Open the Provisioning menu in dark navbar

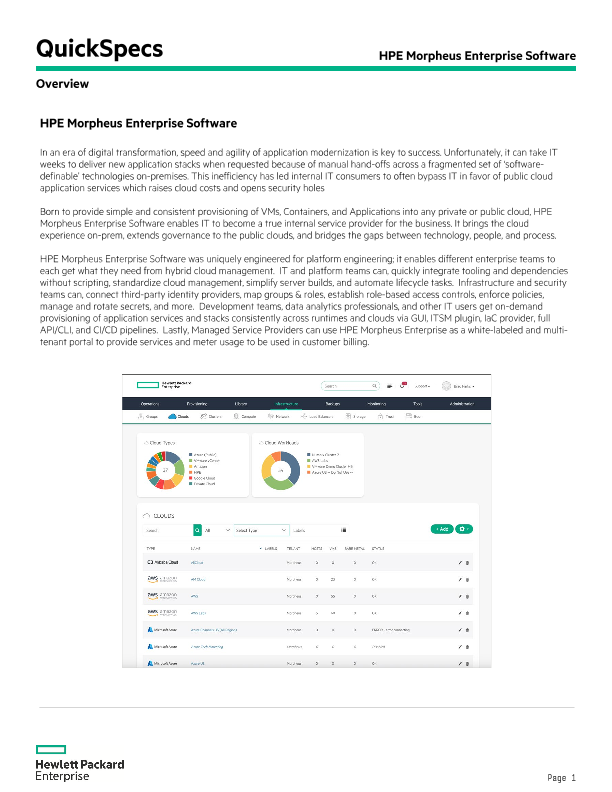click(197, 404)
